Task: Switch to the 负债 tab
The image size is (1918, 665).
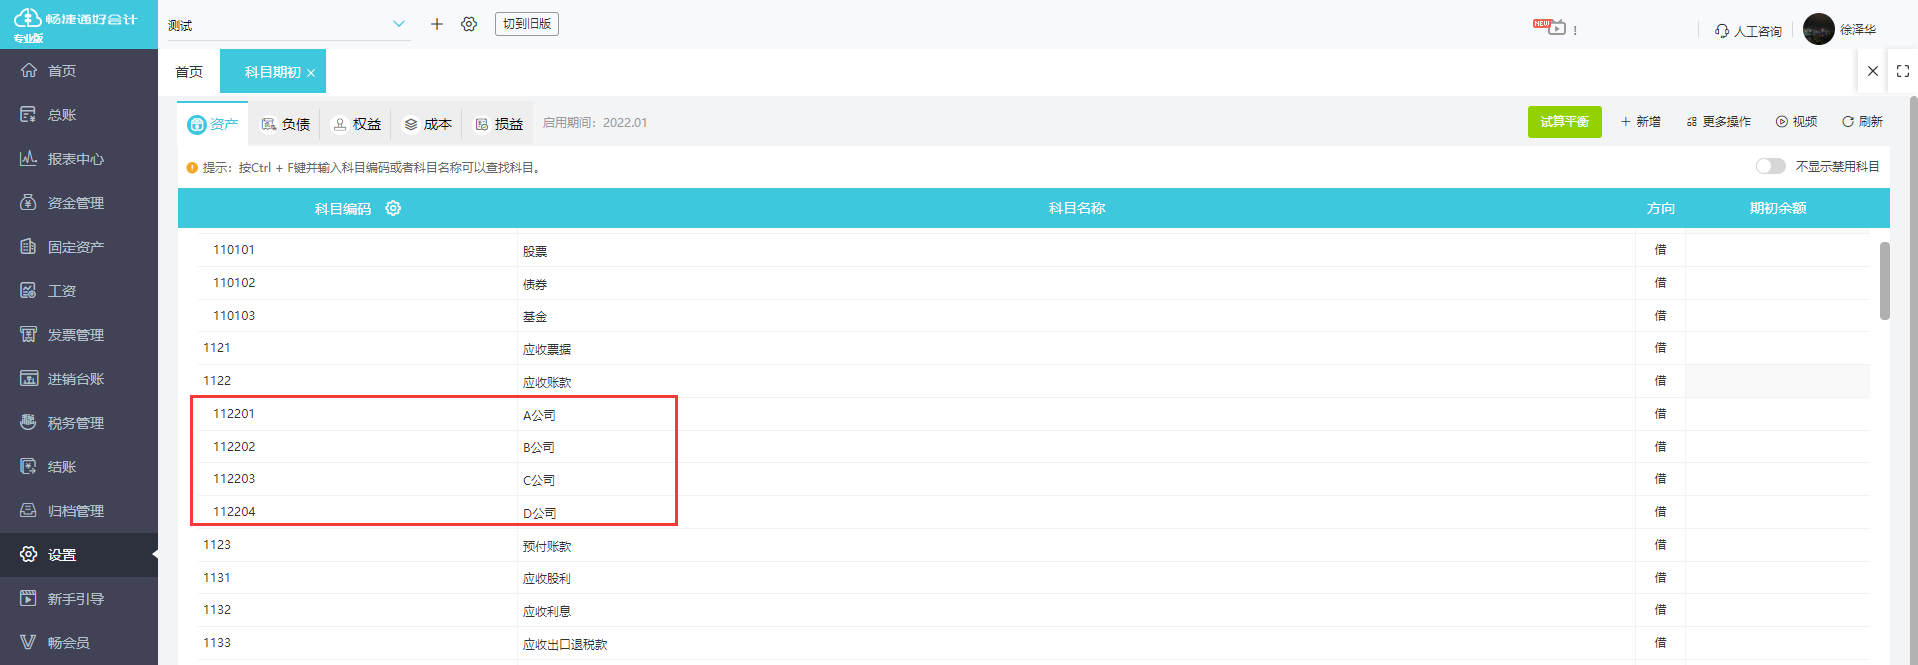Action: [x=285, y=124]
